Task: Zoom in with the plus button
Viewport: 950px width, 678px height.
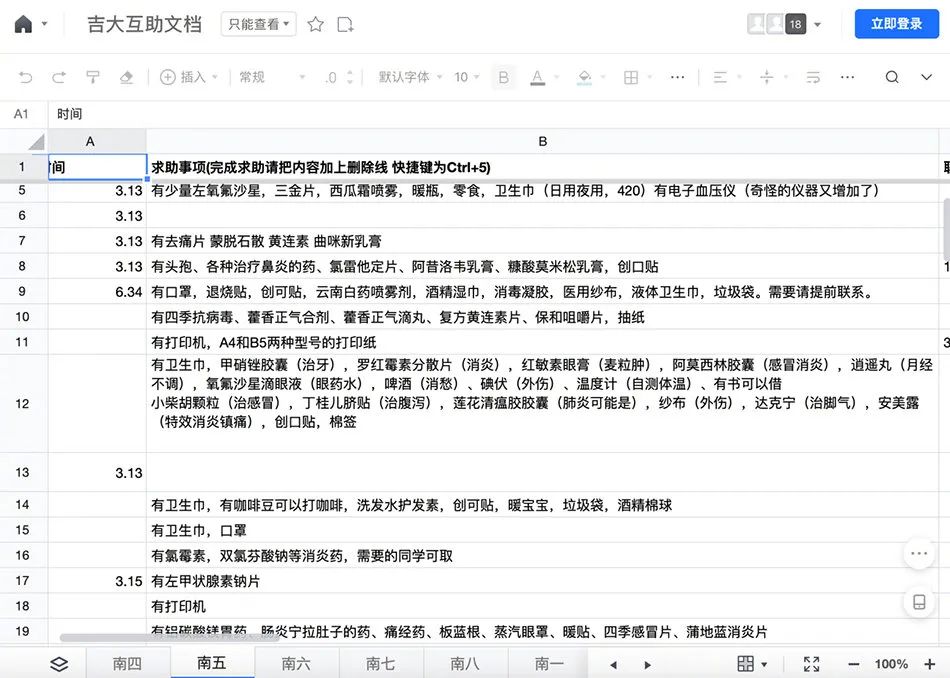Action: 929,664
